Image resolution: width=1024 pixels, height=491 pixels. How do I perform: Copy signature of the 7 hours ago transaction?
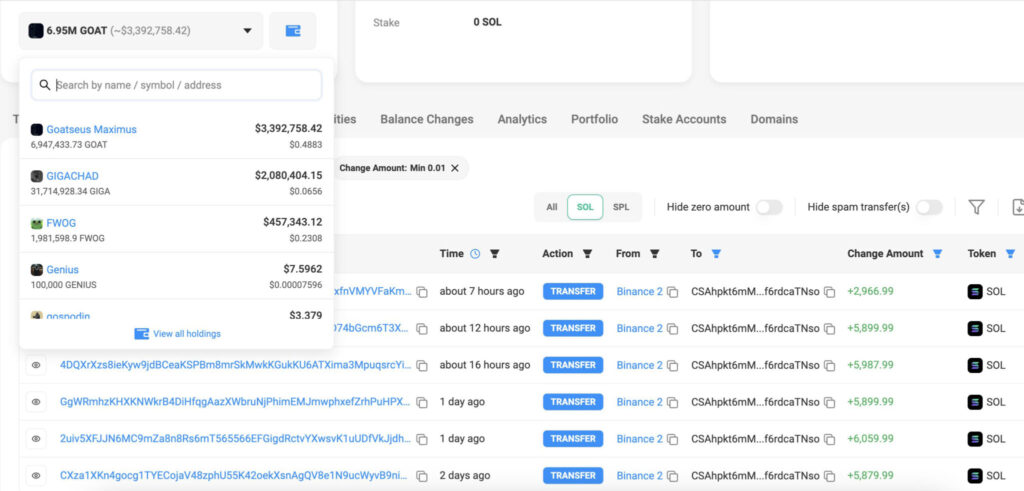(422, 292)
